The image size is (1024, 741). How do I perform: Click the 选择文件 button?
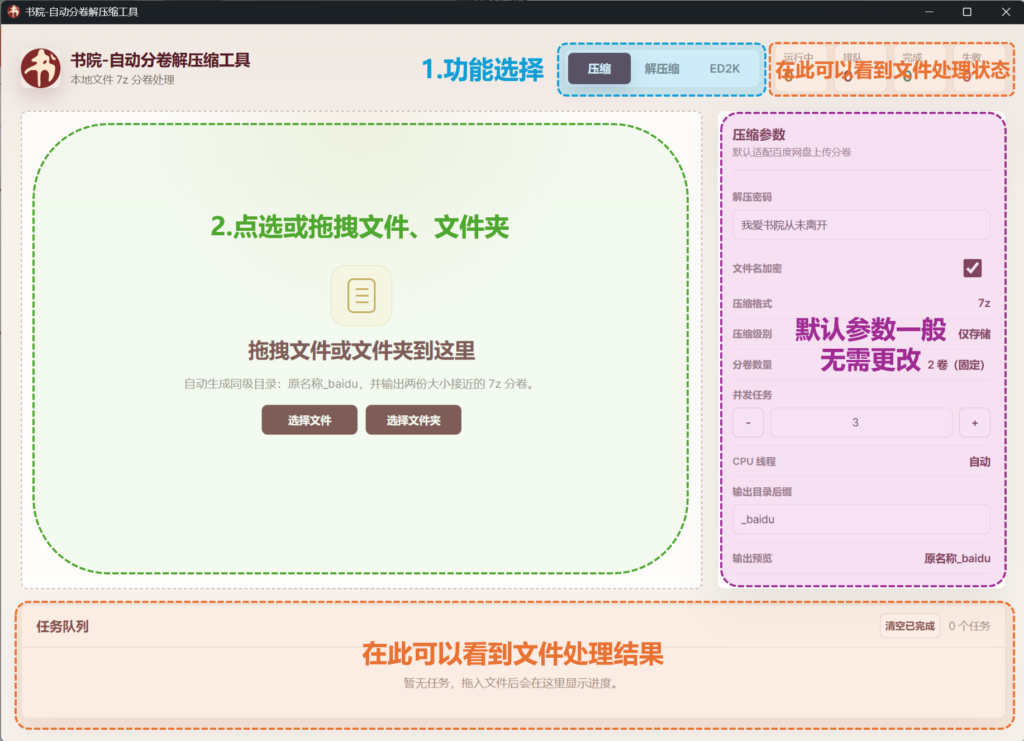[x=310, y=420]
